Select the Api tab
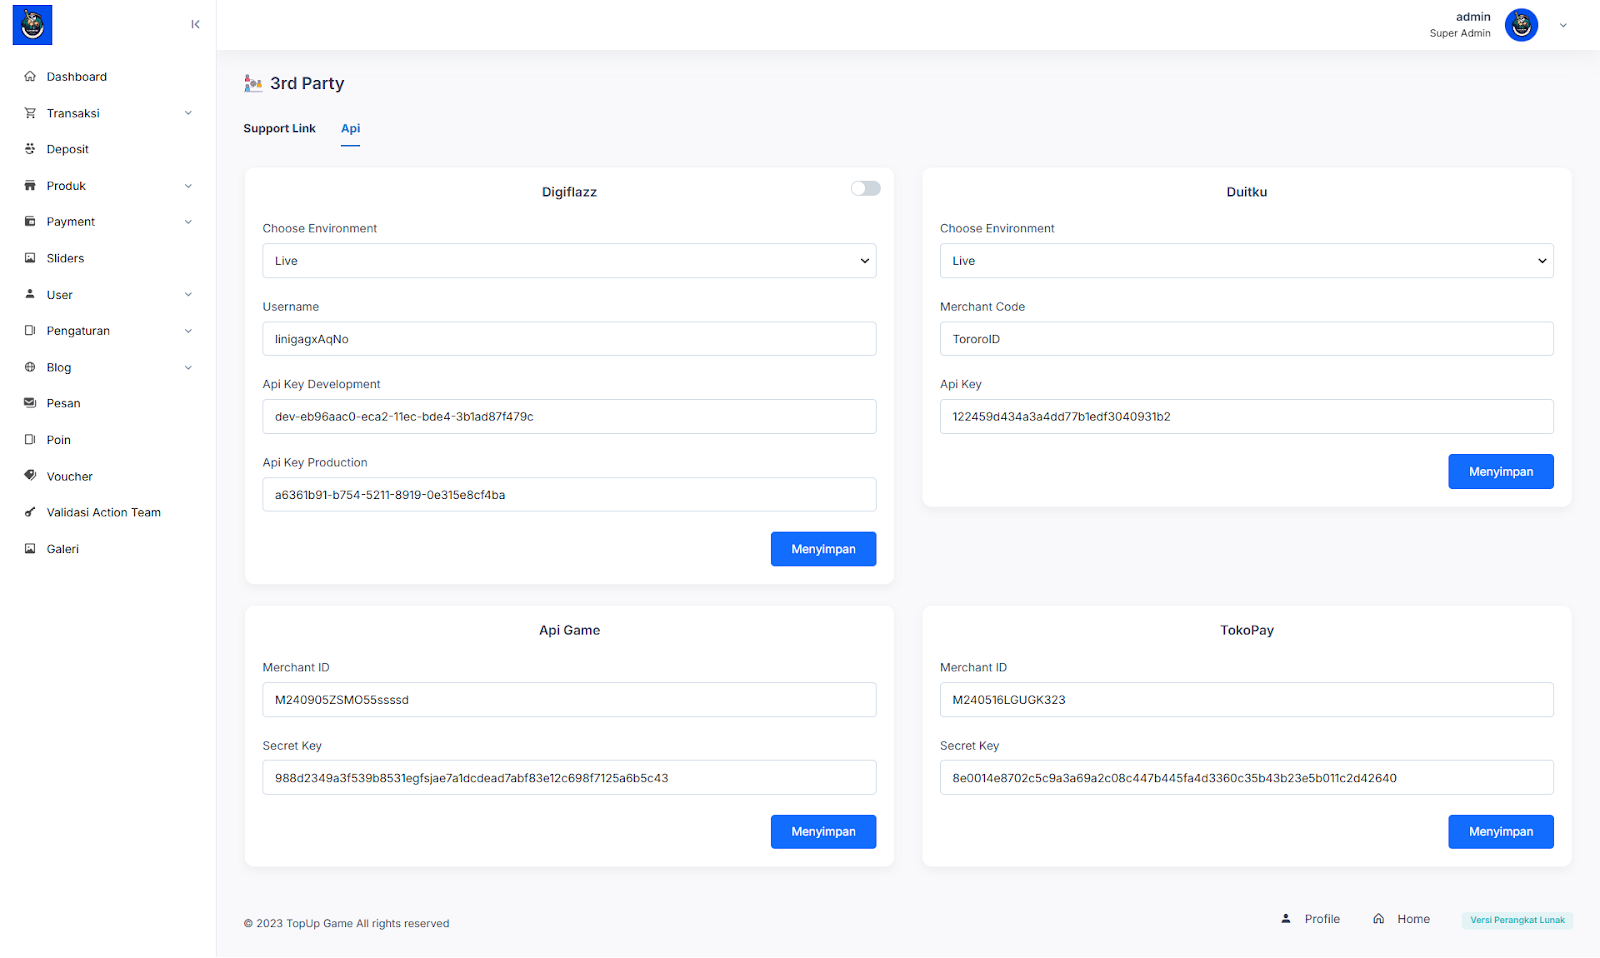Image resolution: width=1600 pixels, height=958 pixels. [350, 128]
